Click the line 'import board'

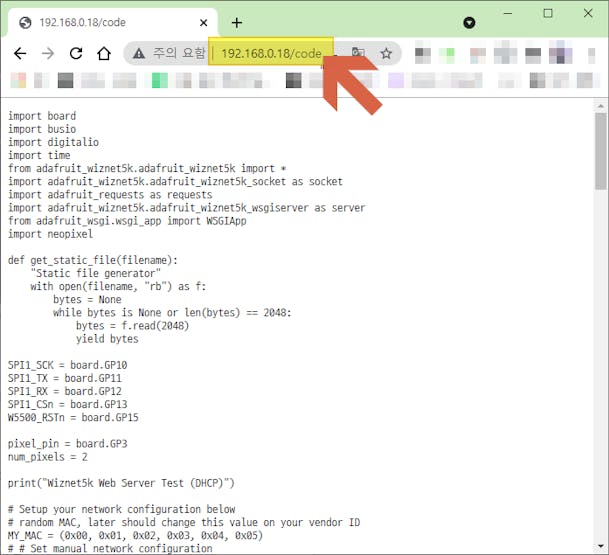42,116
